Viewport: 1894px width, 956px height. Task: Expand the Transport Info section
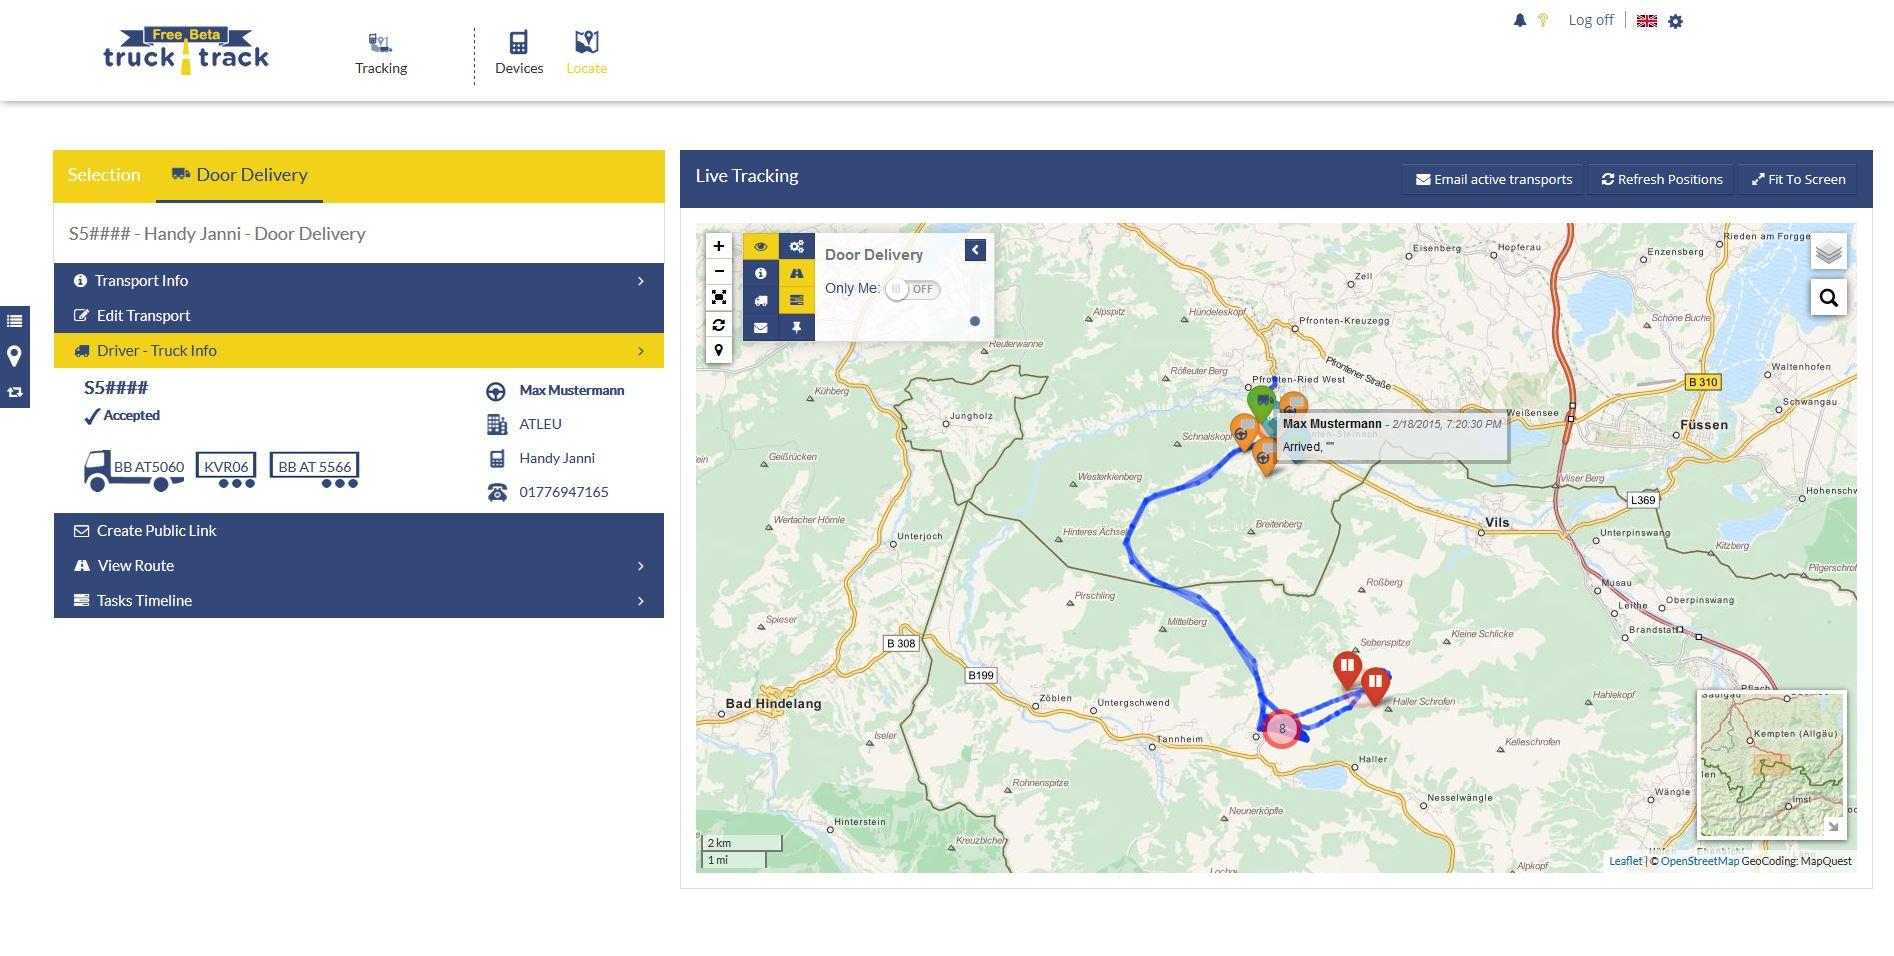click(x=359, y=281)
